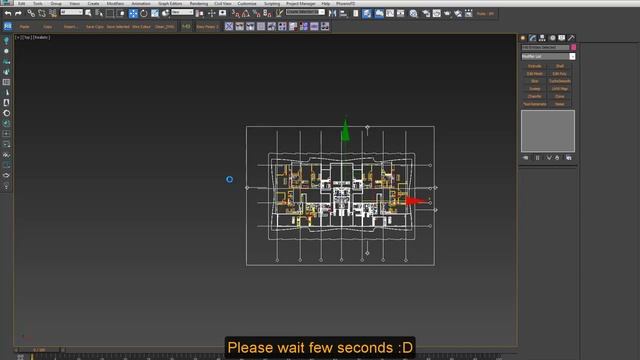
Task: Choose the Select Object tool
Action: click(88, 13)
